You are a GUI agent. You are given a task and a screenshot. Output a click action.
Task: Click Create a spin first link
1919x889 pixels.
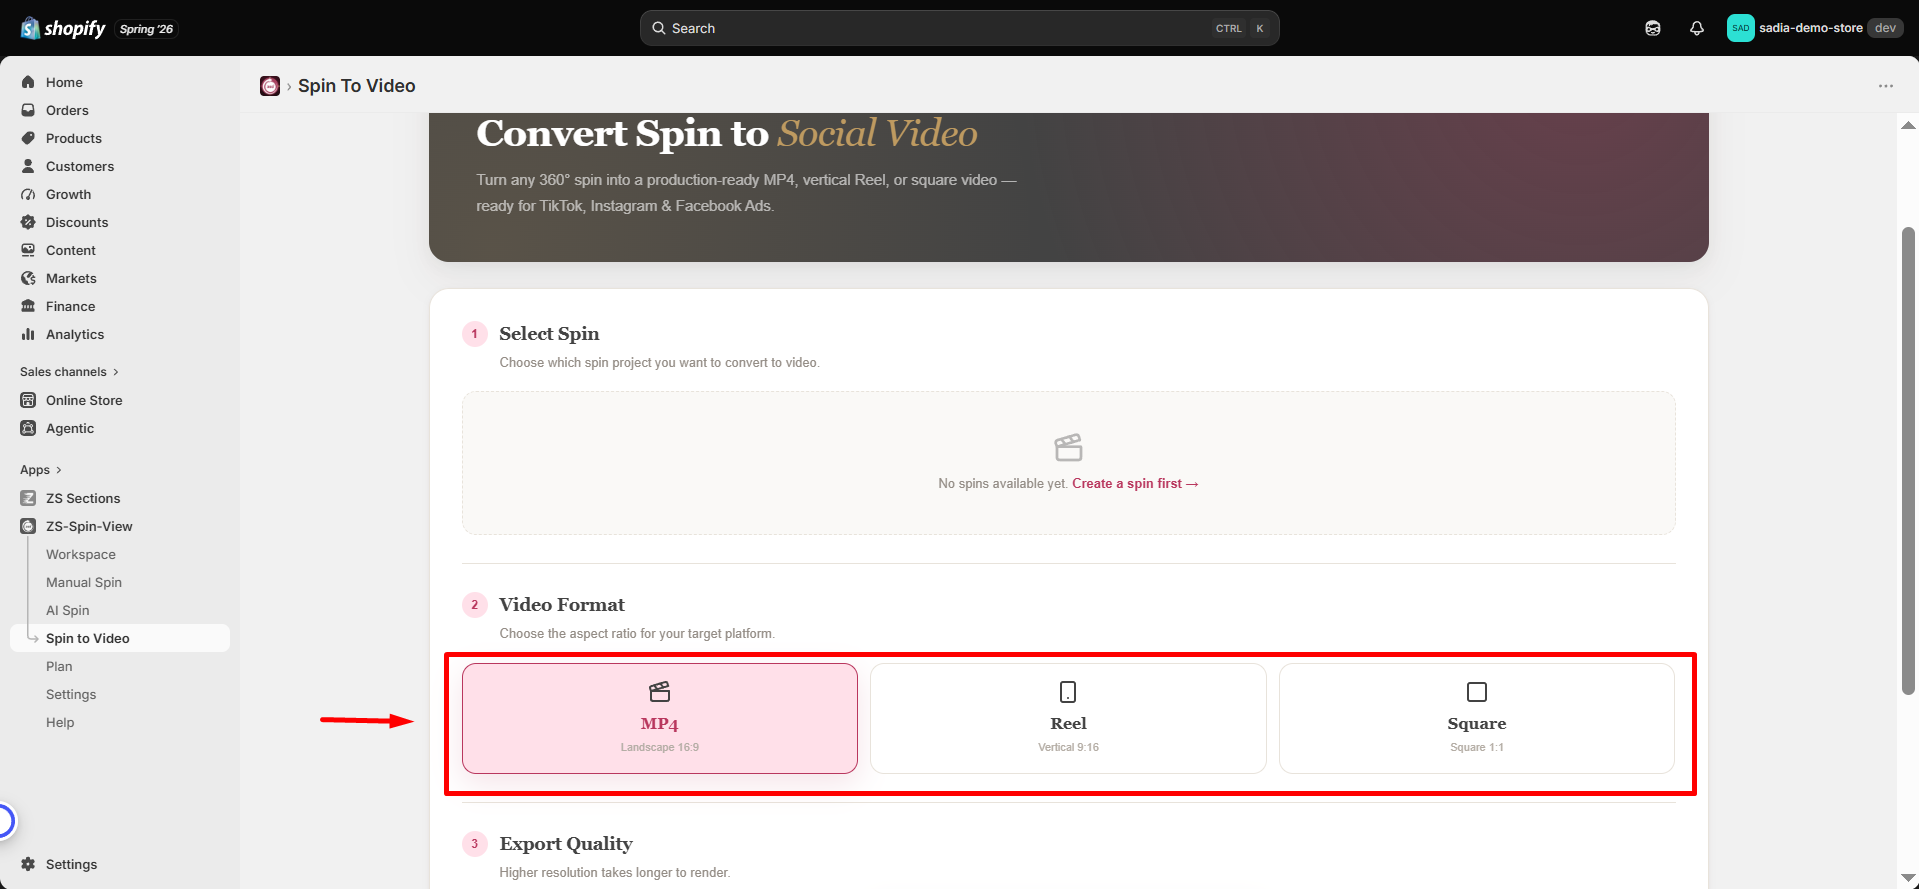(1135, 483)
